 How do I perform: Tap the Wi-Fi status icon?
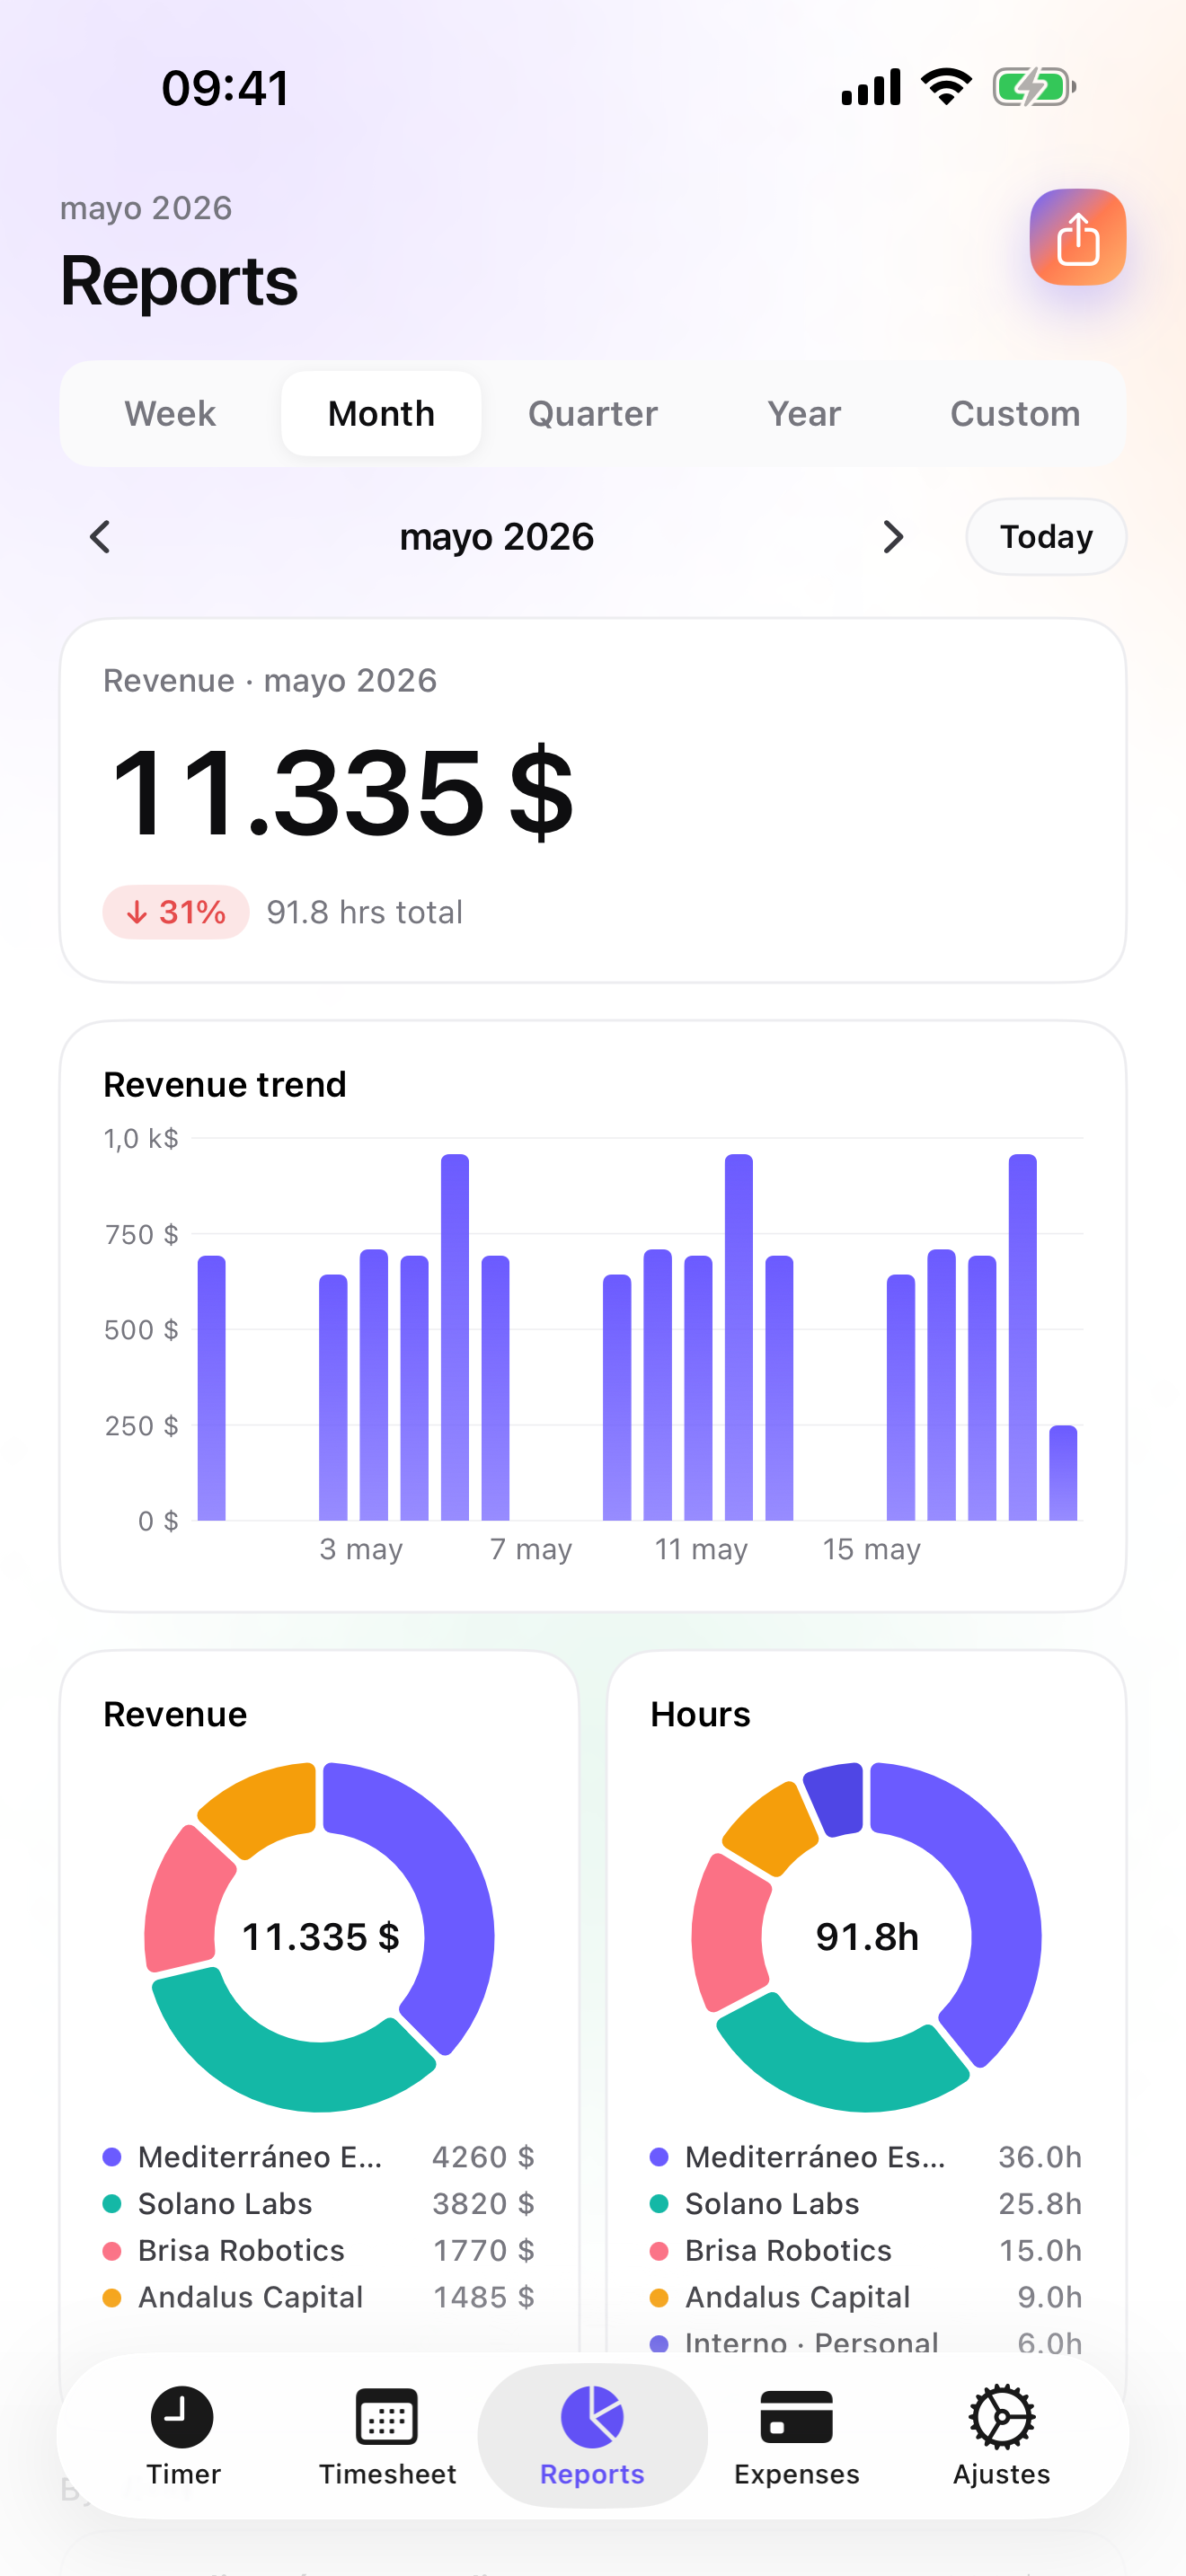[x=947, y=86]
